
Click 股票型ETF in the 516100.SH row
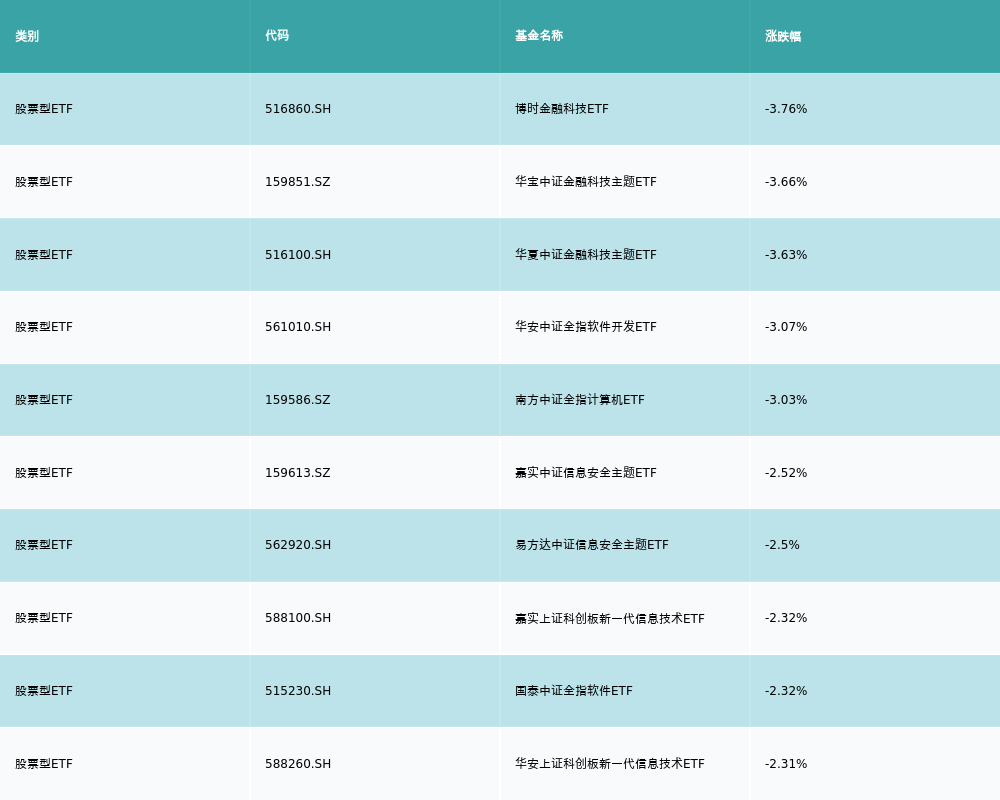44,255
